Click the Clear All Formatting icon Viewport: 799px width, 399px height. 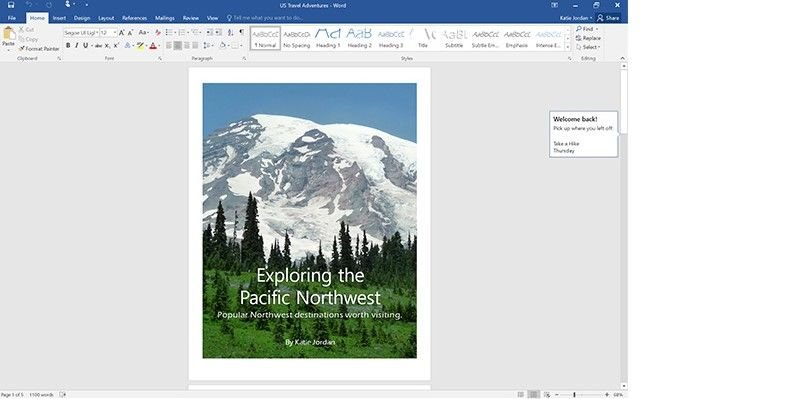[157, 33]
